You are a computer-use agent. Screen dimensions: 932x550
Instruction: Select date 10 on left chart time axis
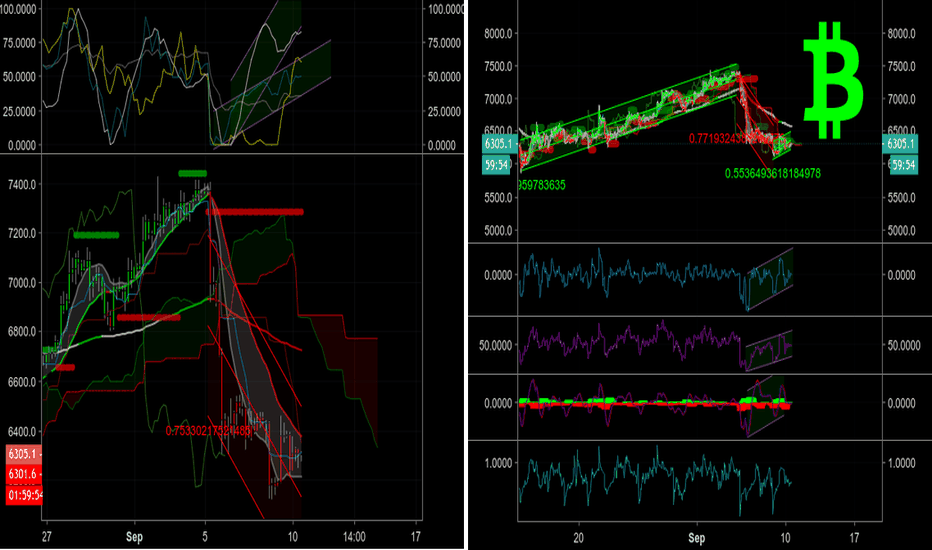pyautogui.click(x=292, y=536)
